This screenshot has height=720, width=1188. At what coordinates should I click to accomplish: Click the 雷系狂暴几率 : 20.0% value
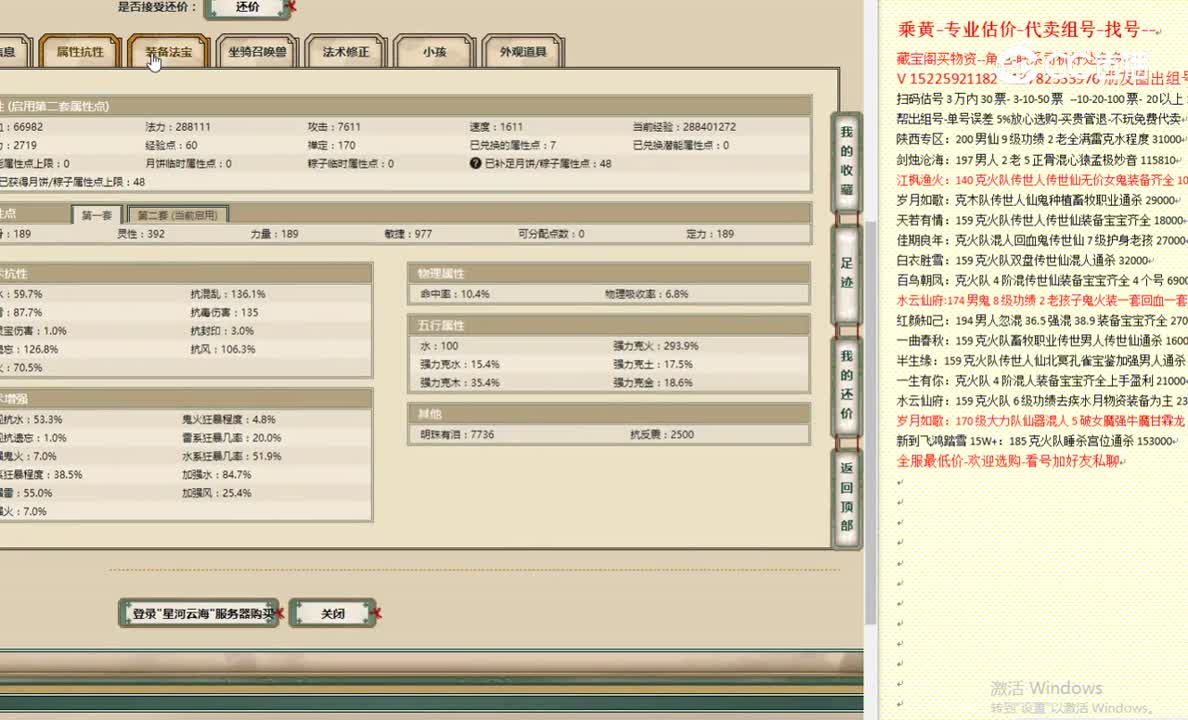click(x=232, y=437)
